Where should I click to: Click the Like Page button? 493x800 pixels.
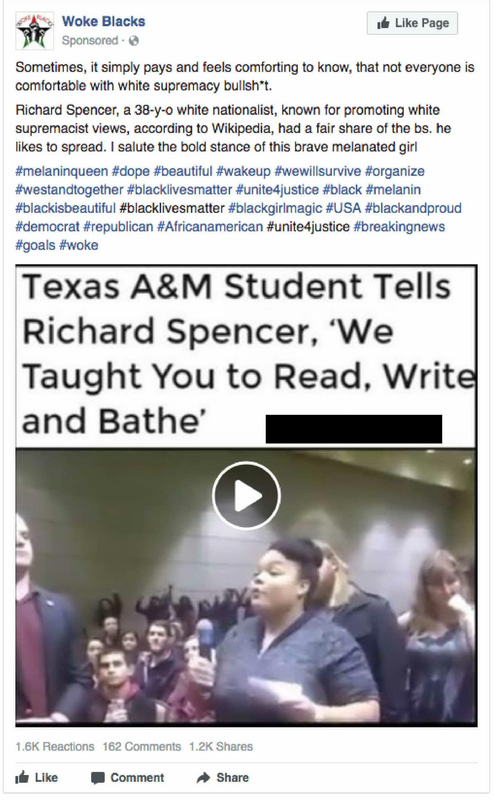(x=412, y=23)
